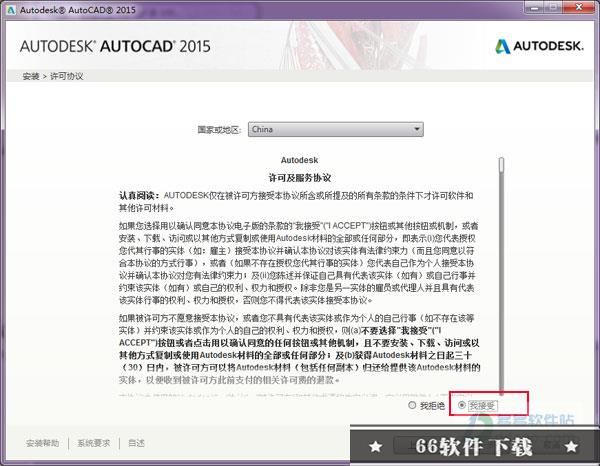Click the 安装 breadcrumb text
600x466 pixels.
[x=31, y=76]
